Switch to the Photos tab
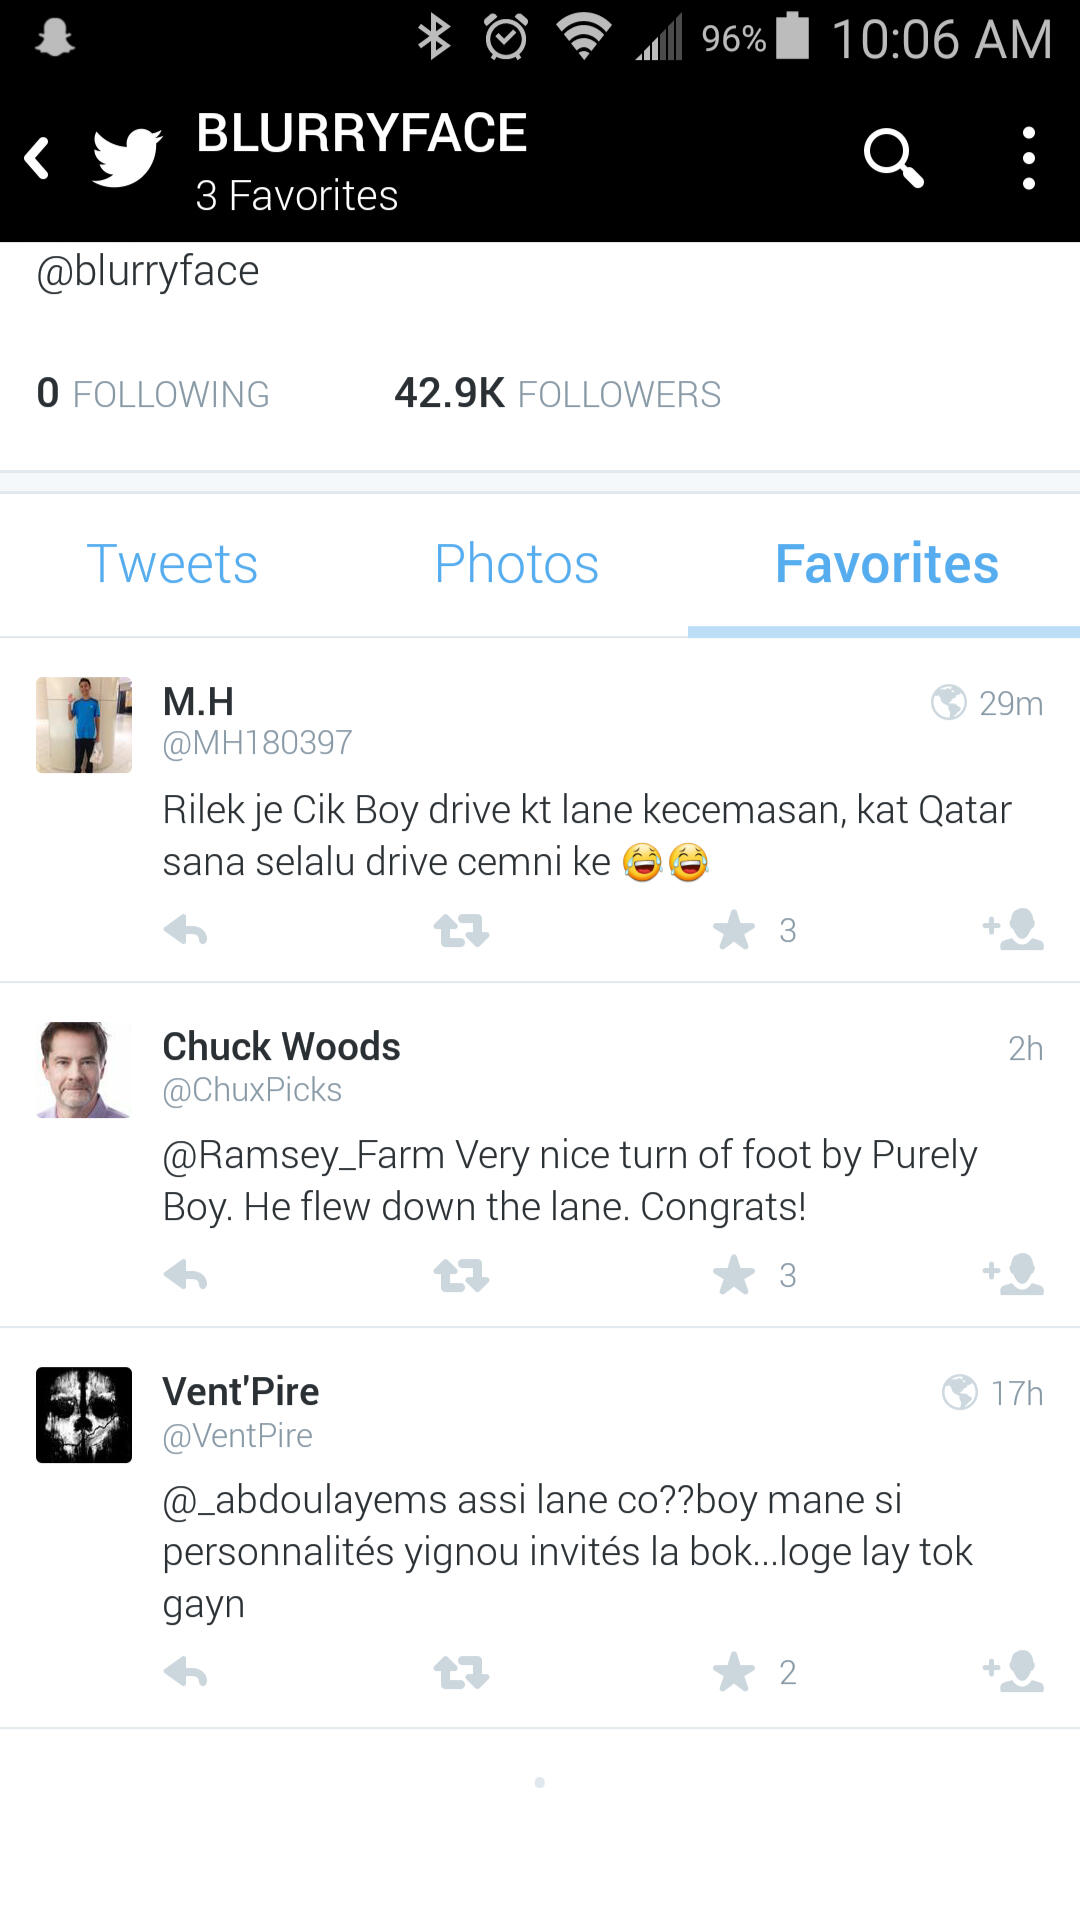Screen dimensions: 1080x1919 coord(516,564)
